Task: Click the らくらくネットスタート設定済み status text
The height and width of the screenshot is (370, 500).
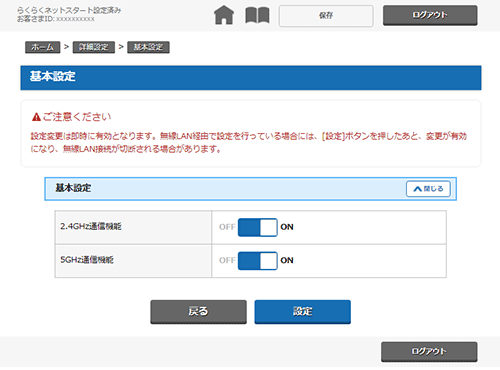Action: click(x=69, y=10)
